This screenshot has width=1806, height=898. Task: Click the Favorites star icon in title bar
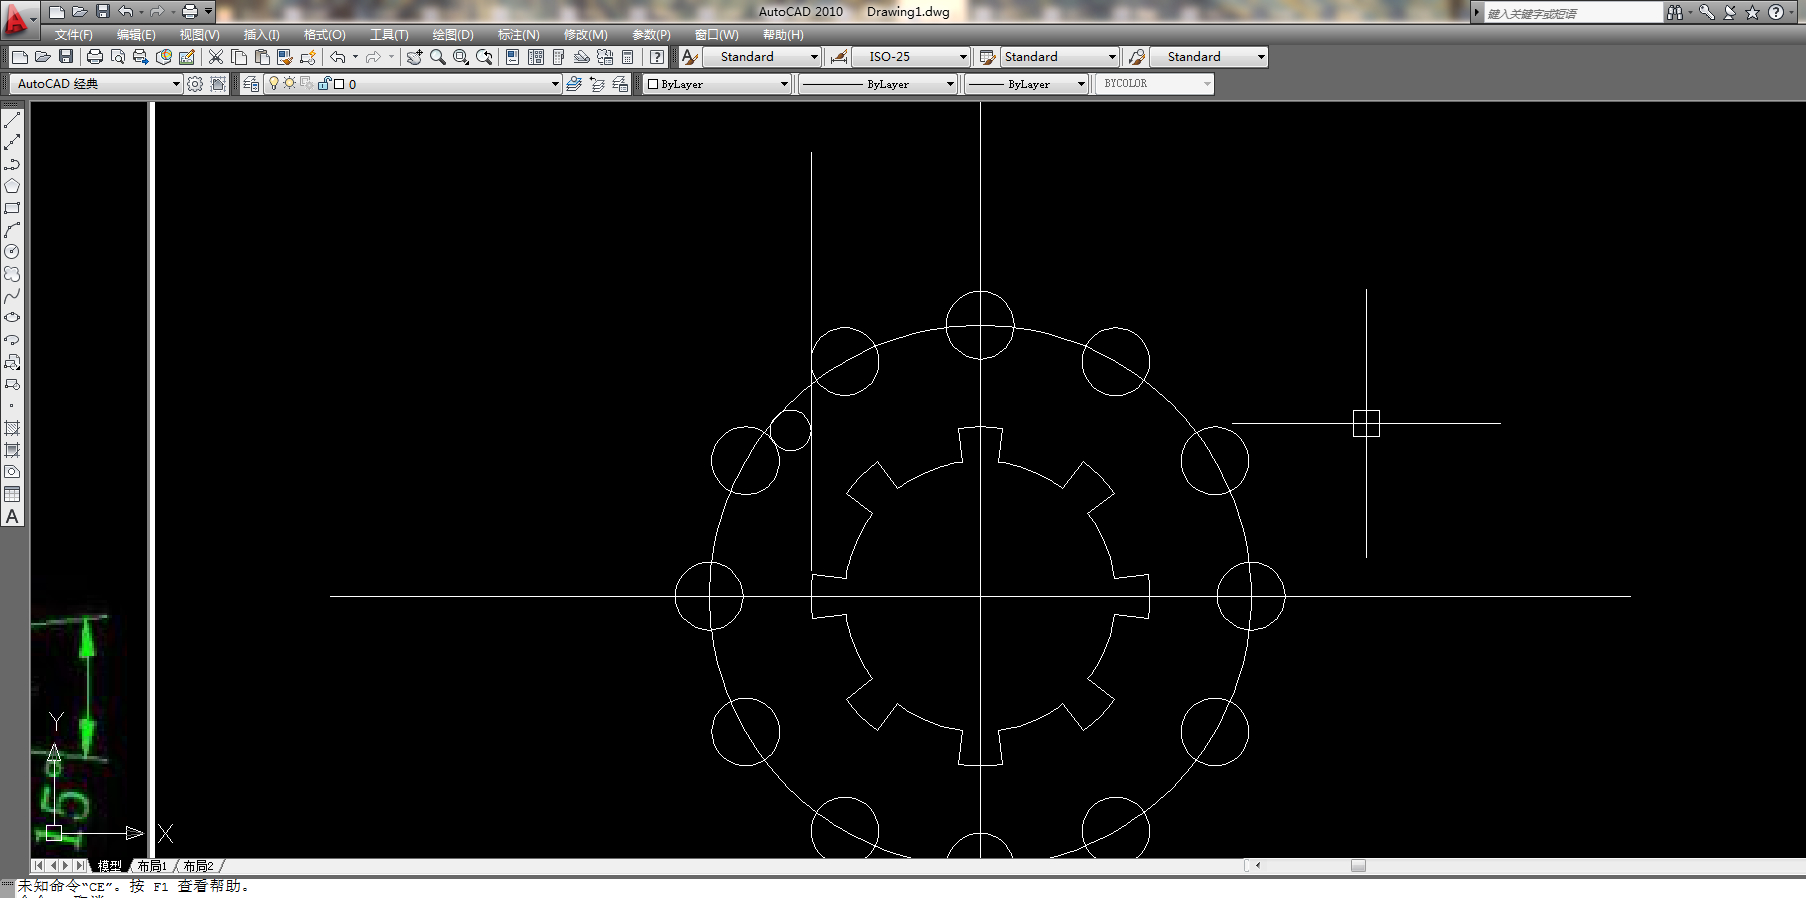(1752, 12)
